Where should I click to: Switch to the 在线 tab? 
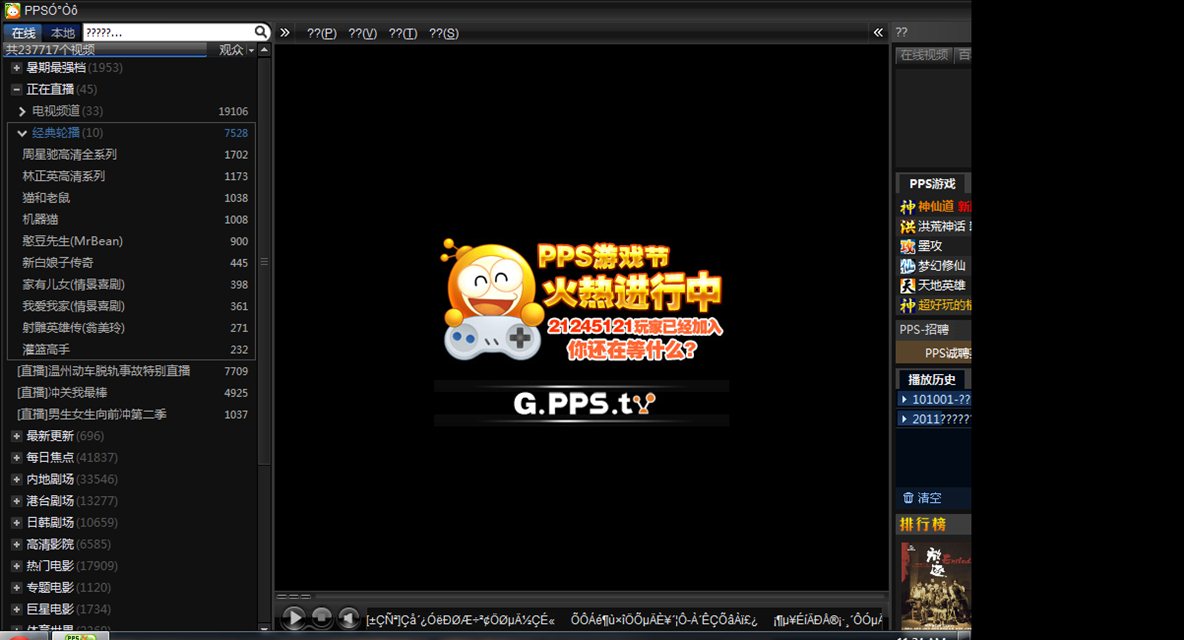(23, 32)
